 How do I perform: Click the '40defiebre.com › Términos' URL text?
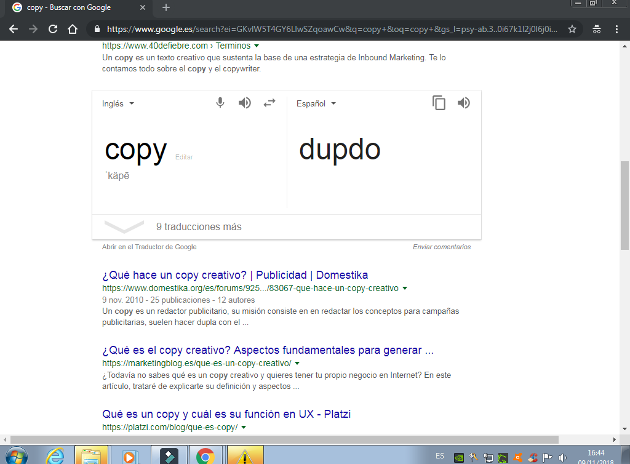click(x=176, y=46)
